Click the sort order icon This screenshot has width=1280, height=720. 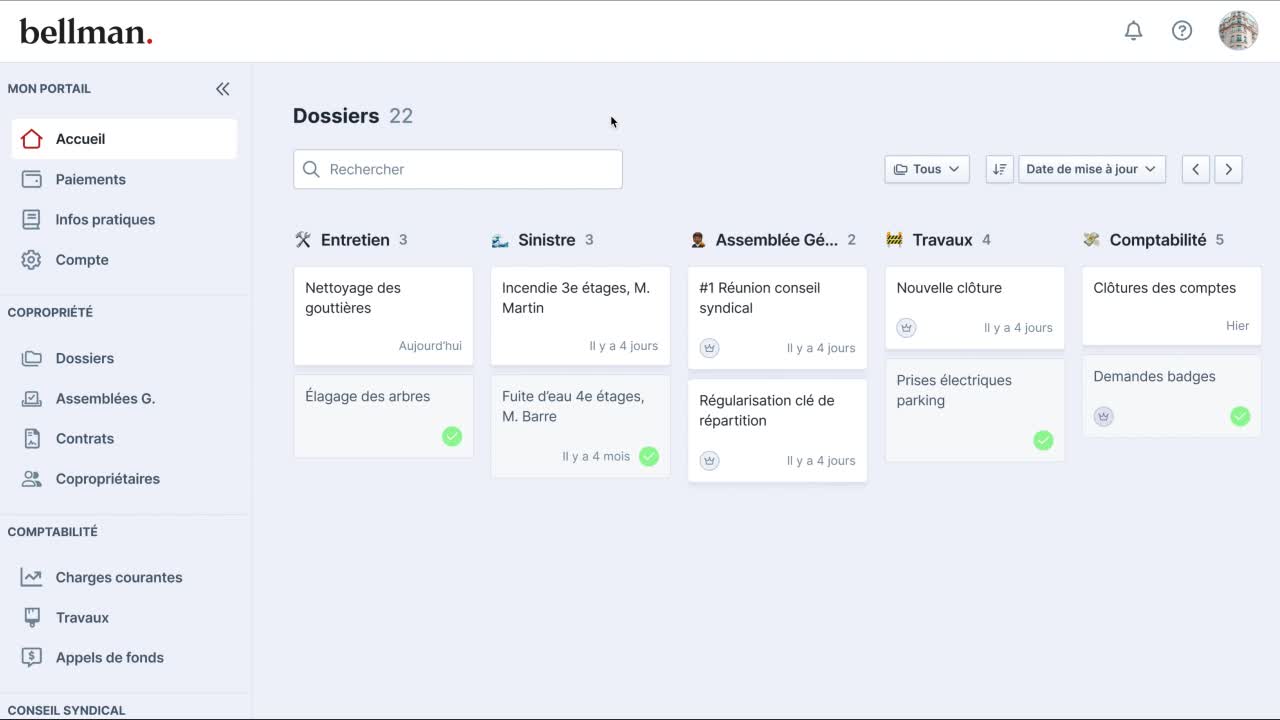999,169
